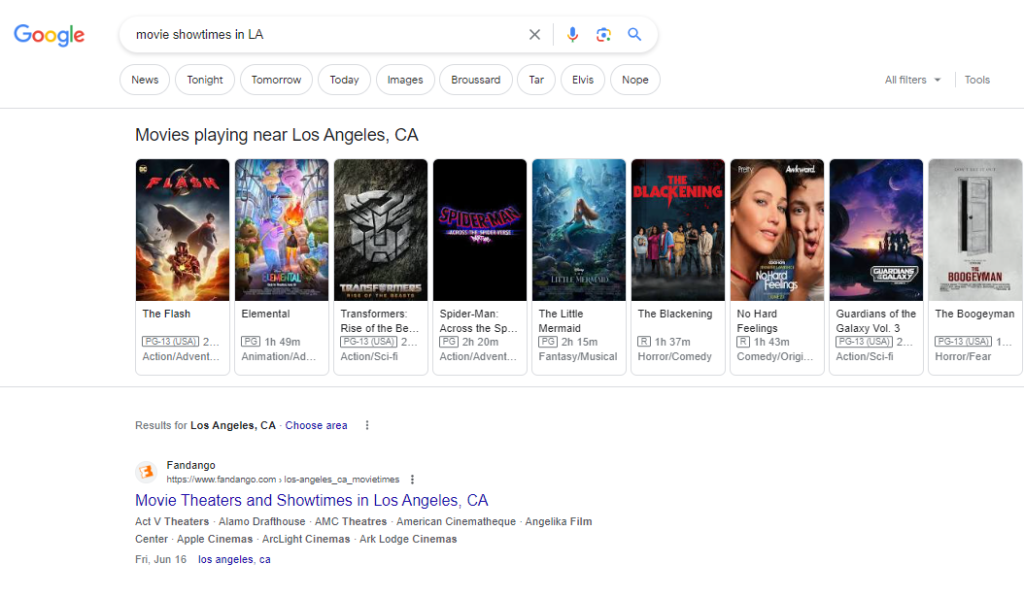
Task: Click Guardians of the Galaxy Vol. 3 title
Action: click(x=876, y=321)
